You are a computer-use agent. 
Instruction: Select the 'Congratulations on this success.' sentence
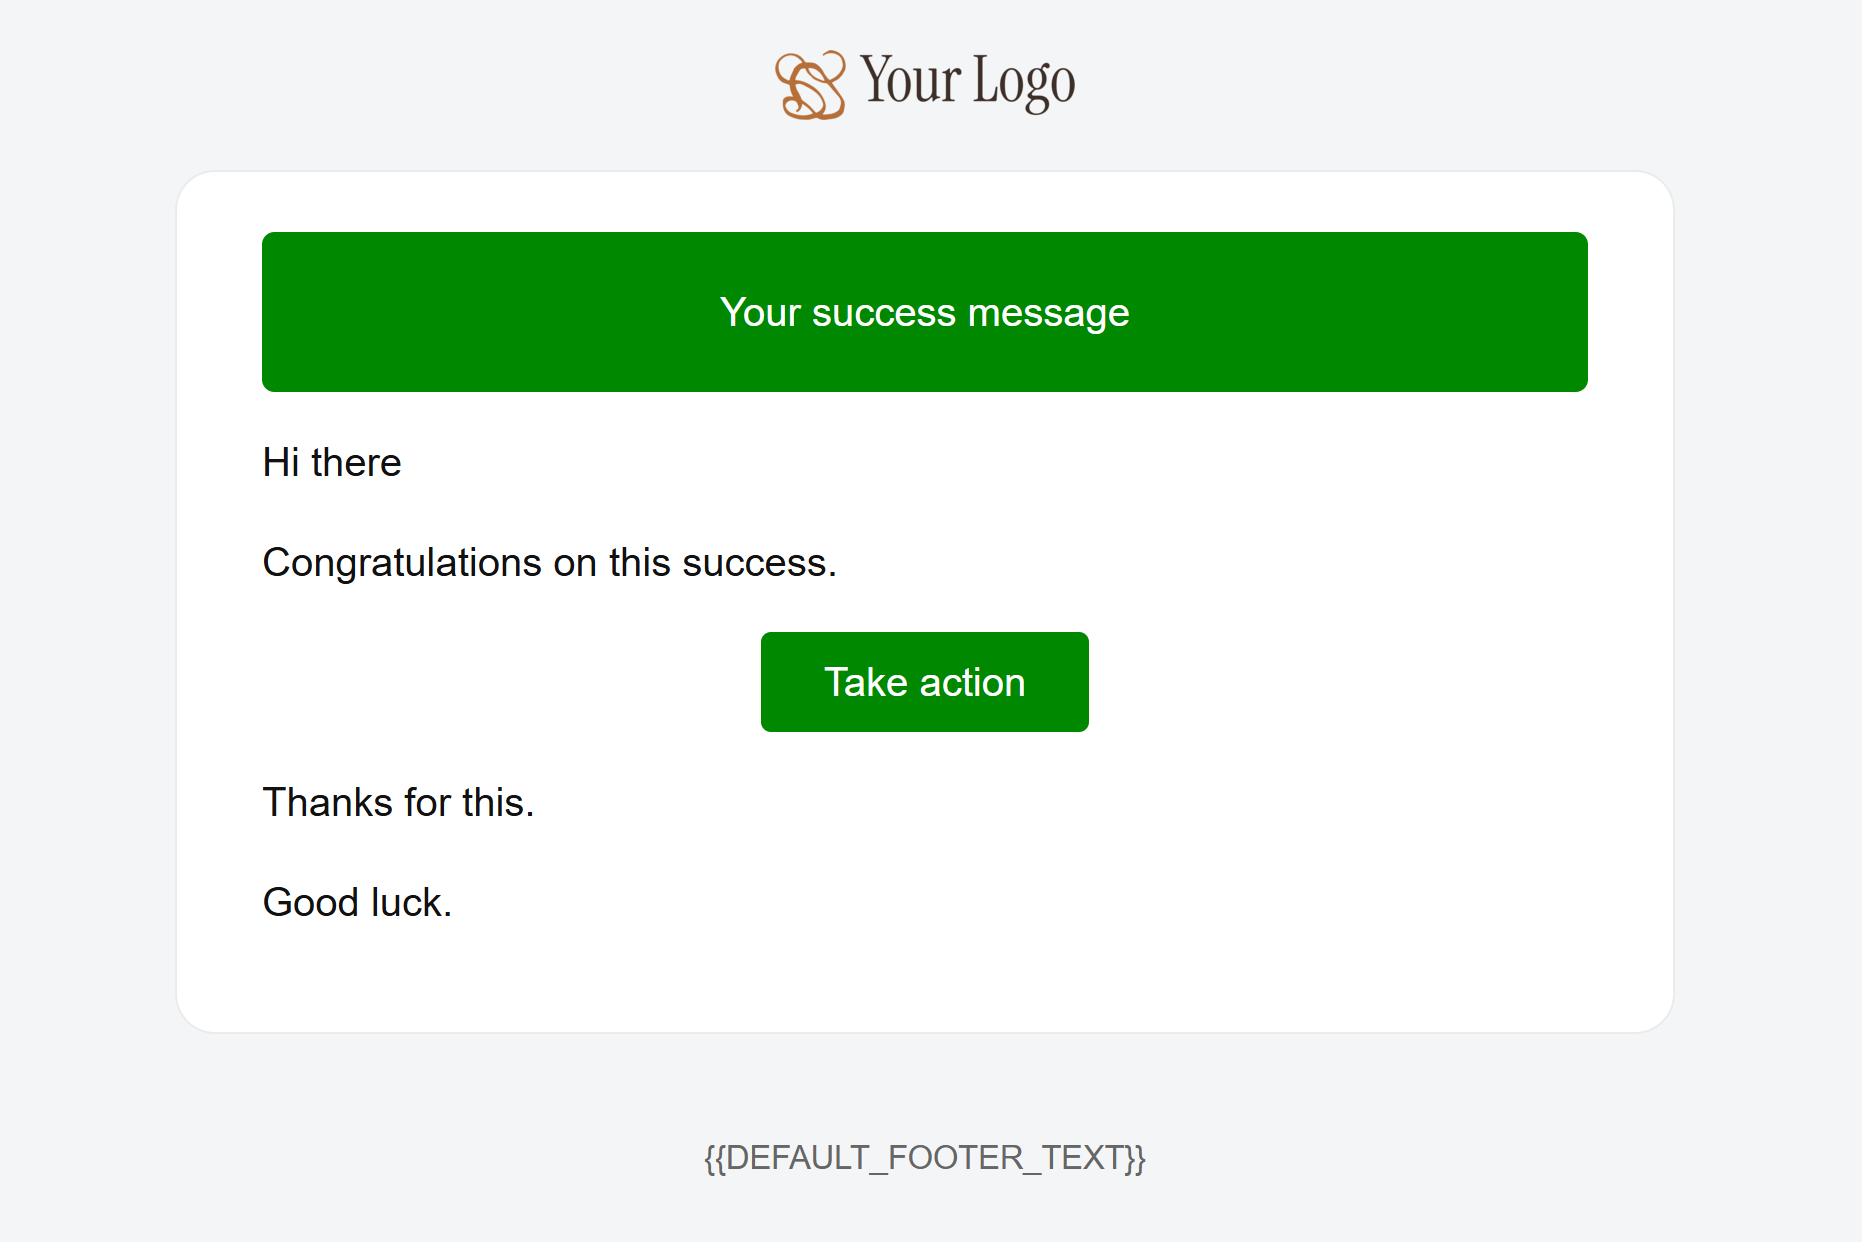549,562
